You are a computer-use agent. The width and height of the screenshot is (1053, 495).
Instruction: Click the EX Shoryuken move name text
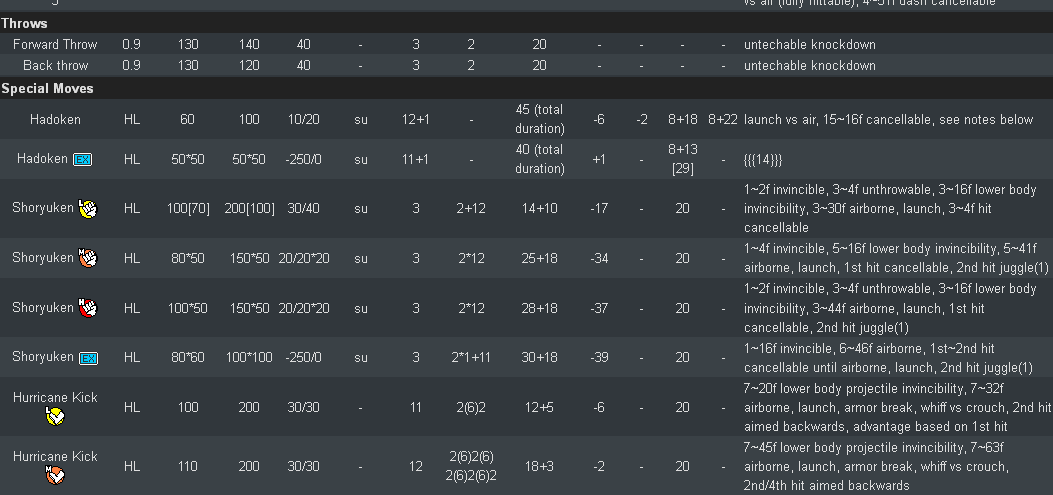pyautogui.click(x=43, y=357)
